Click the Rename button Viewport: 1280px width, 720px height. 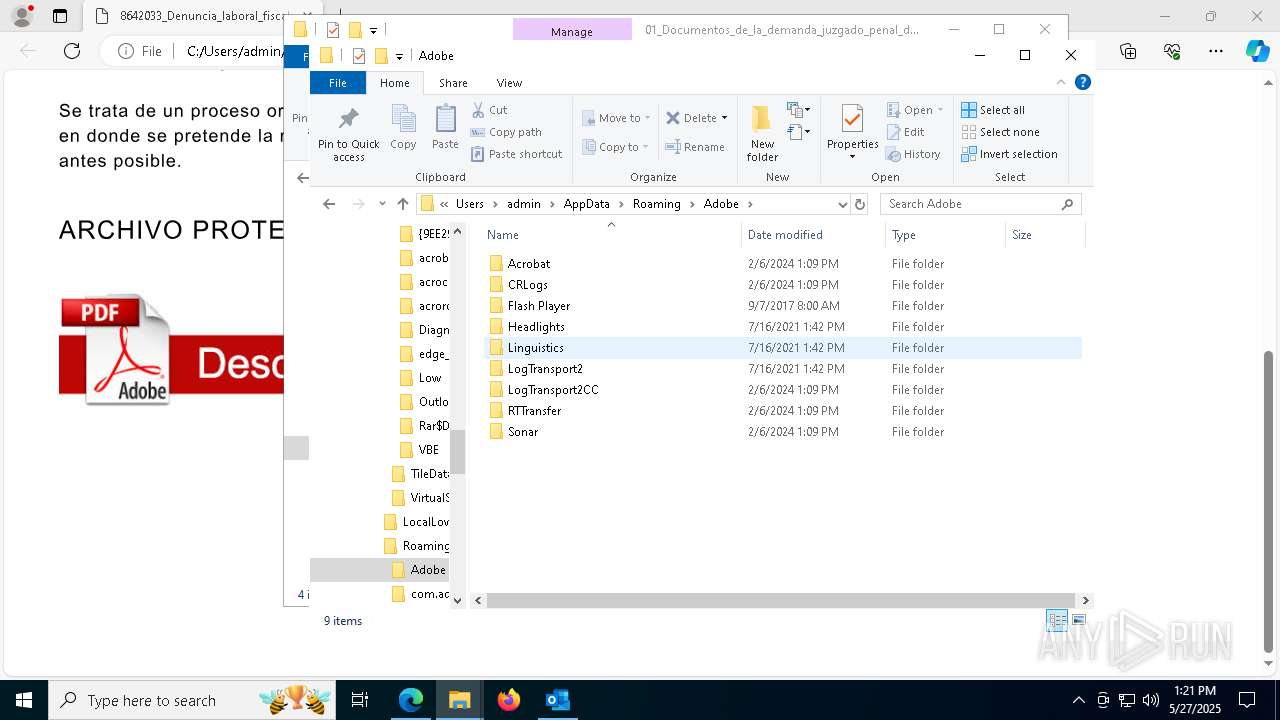coord(695,147)
